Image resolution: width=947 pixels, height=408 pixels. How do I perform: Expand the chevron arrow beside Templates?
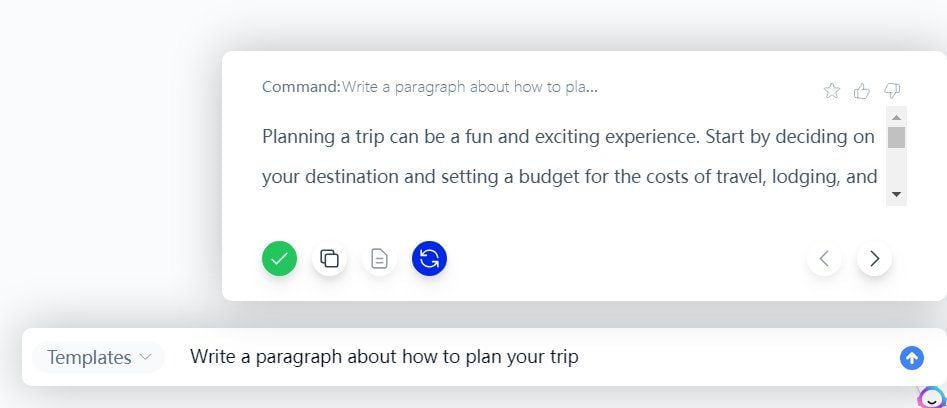[x=145, y=357]
